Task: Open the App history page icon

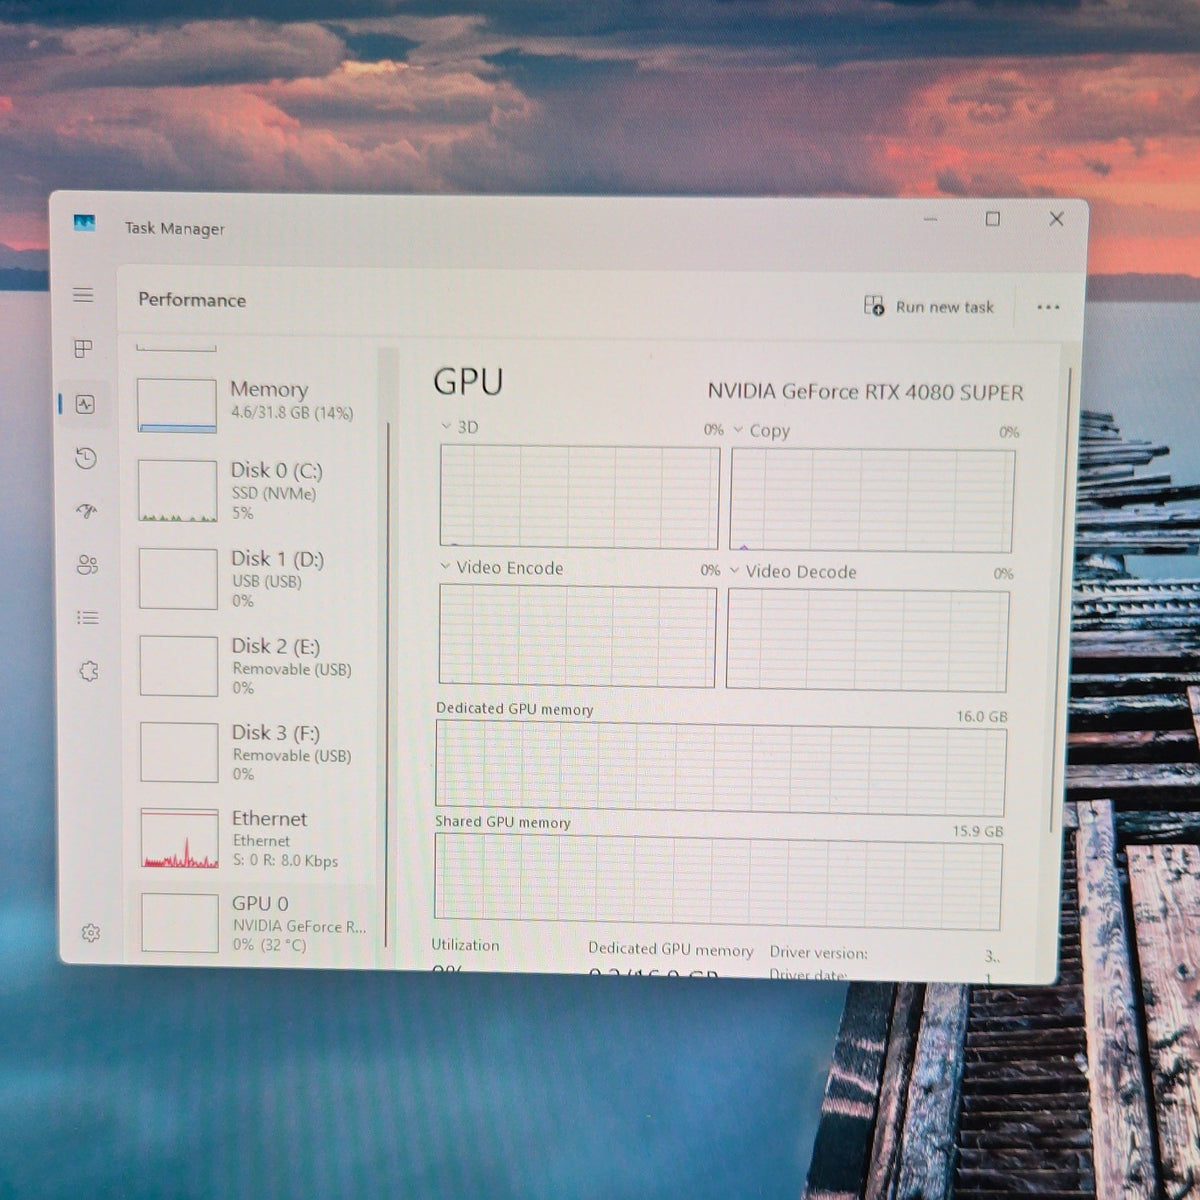Action: point(85,458)
